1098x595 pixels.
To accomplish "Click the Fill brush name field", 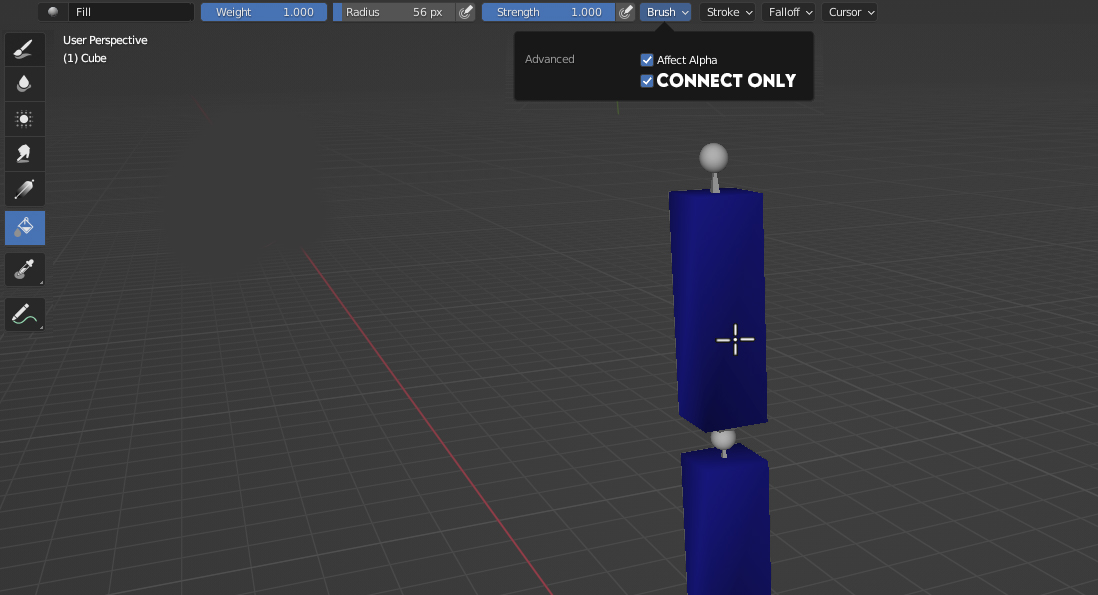I will pyautogui.click(x=131, y=12).
